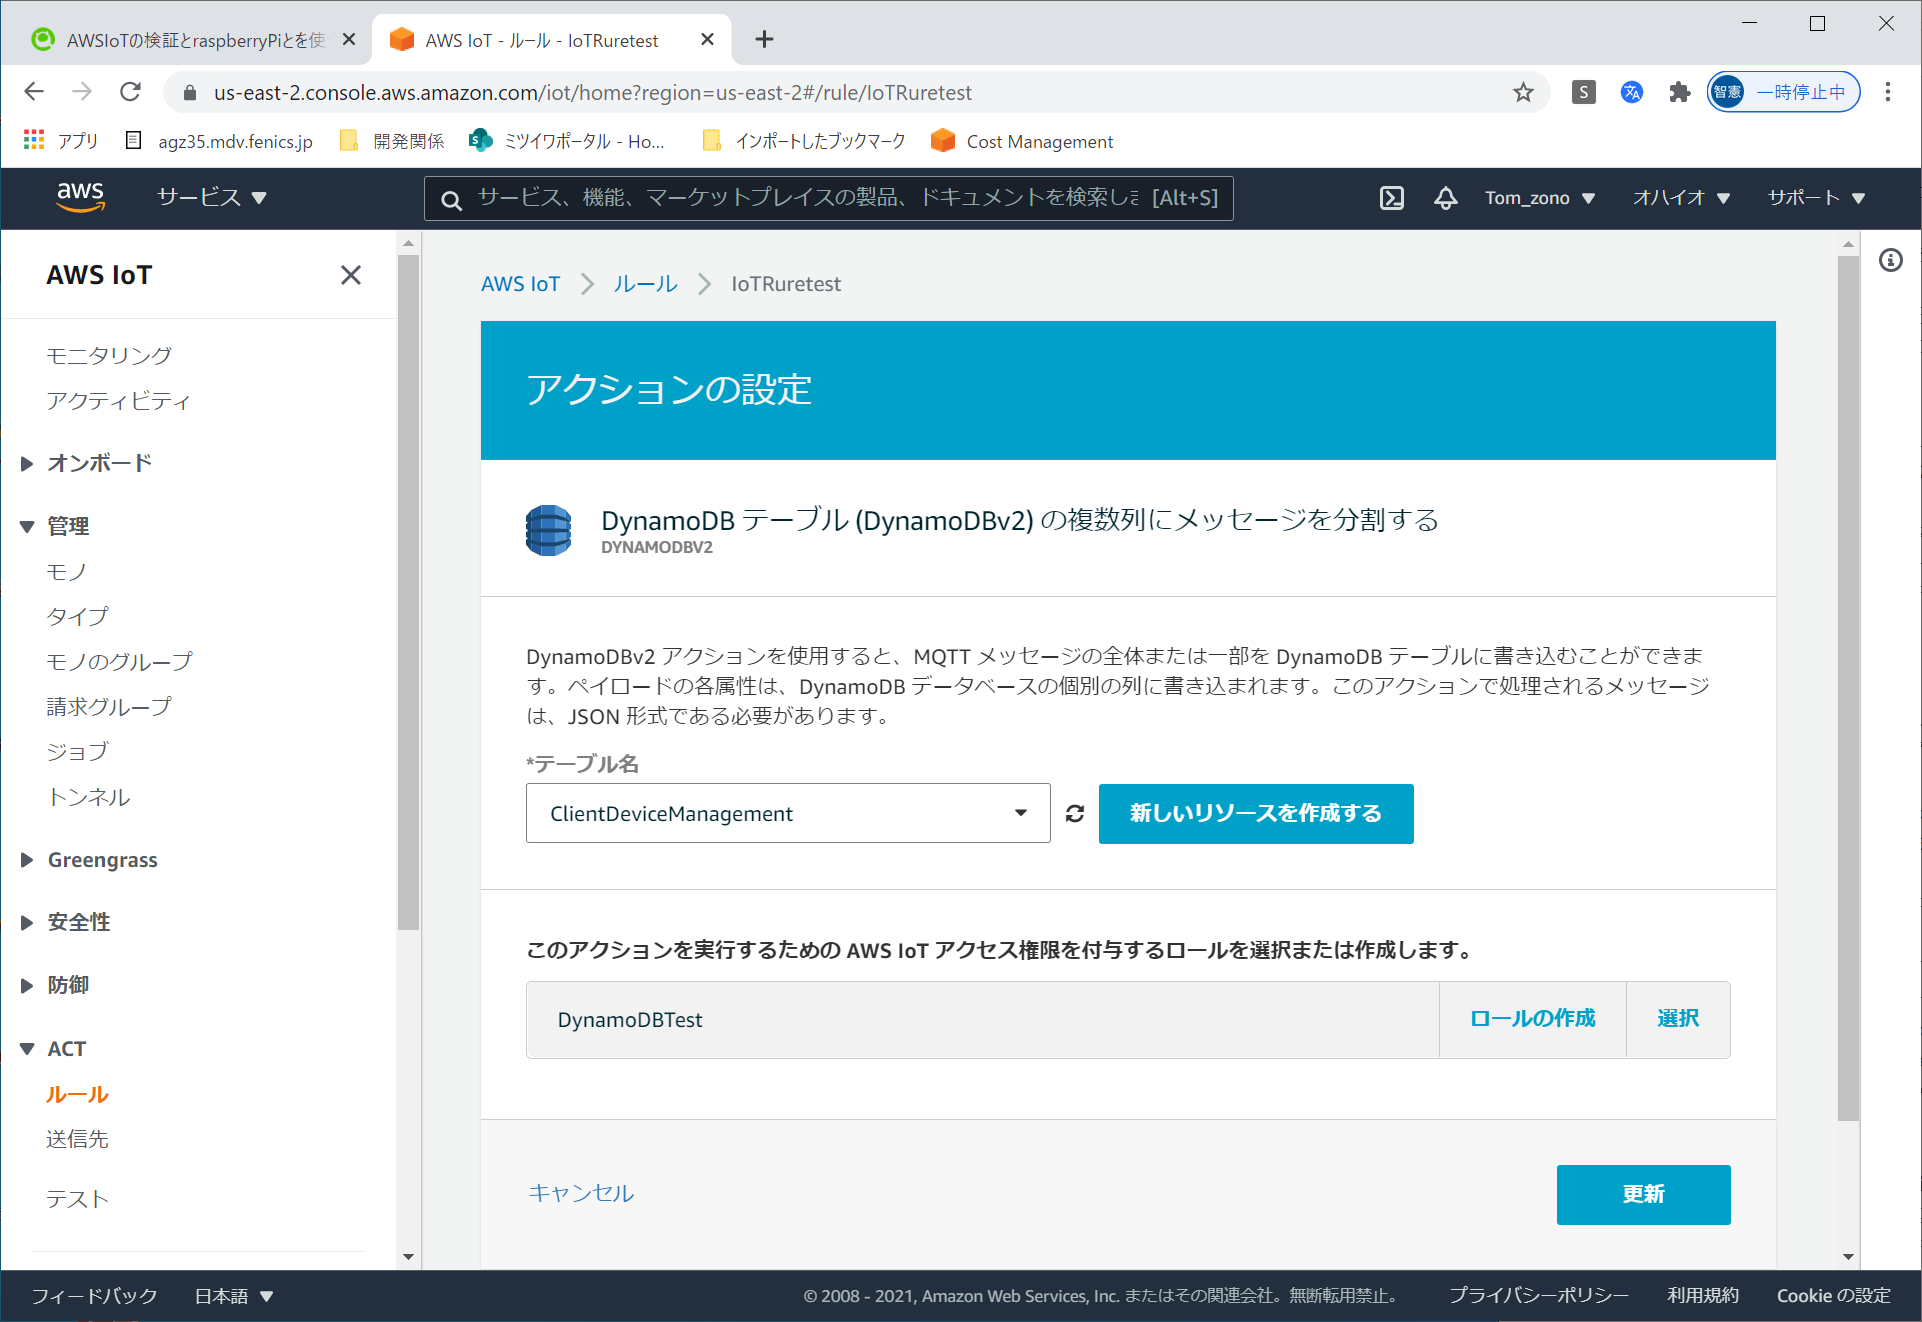Click the AWS logo home icon
The width and height of the screenshot is (1922, 1322).
click(x=80, y=197)
